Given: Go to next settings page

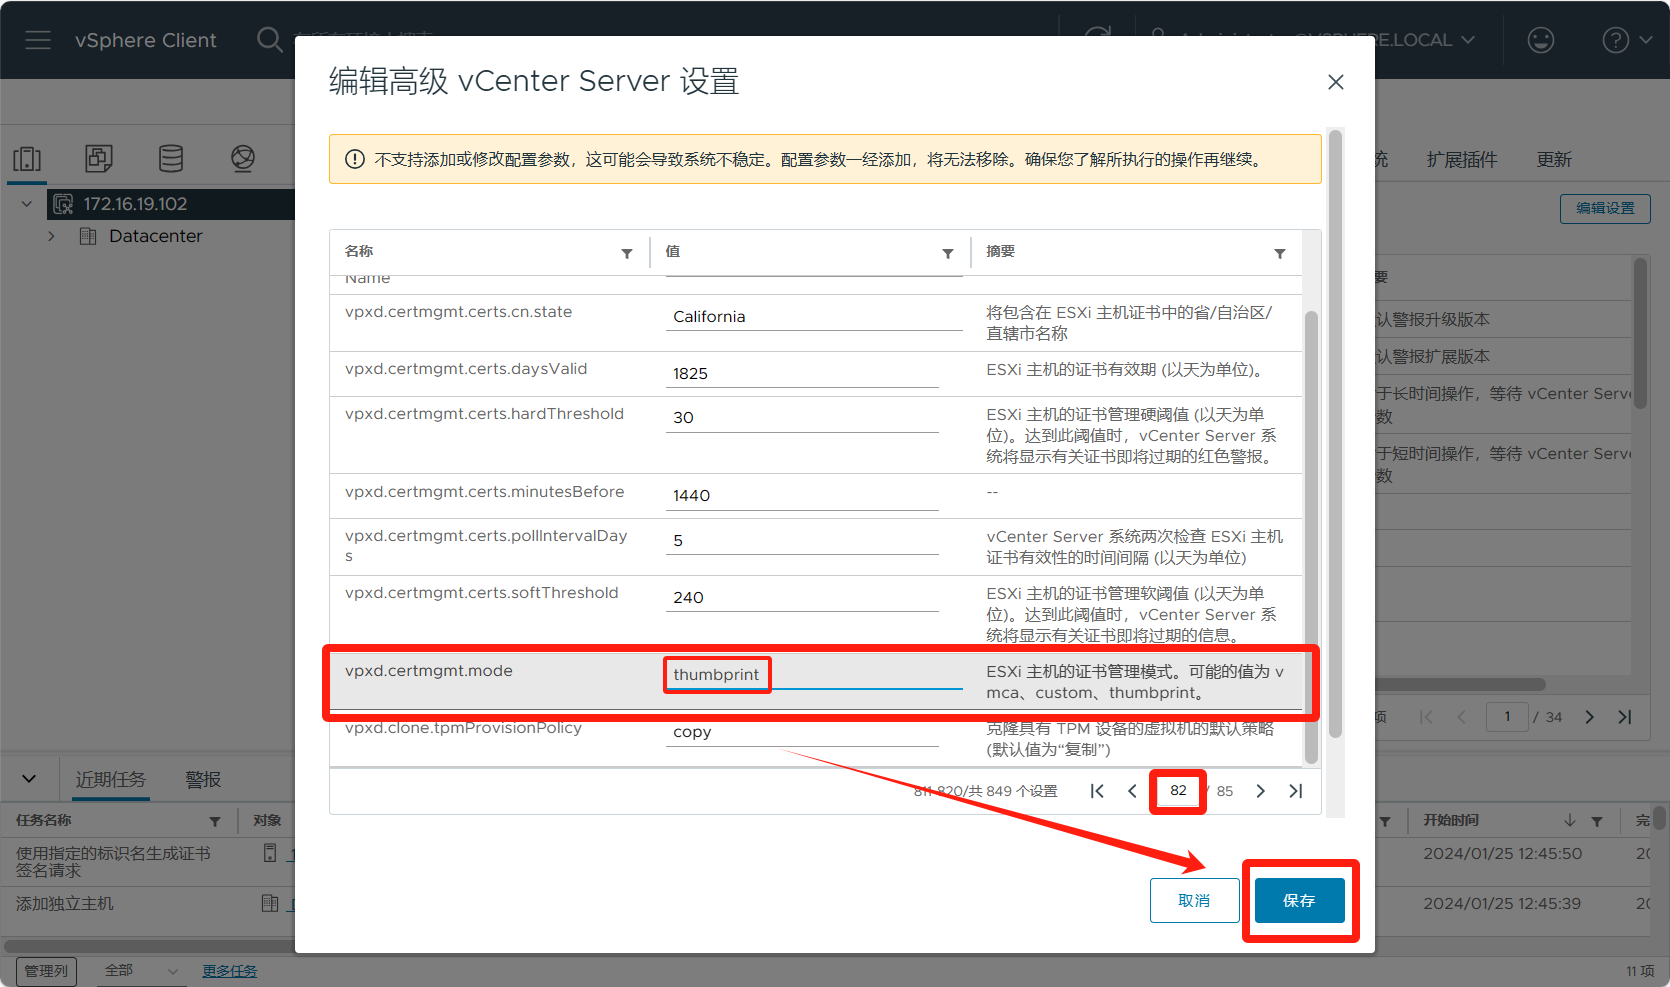Looking at the screenshot, I should [1260, 791].
